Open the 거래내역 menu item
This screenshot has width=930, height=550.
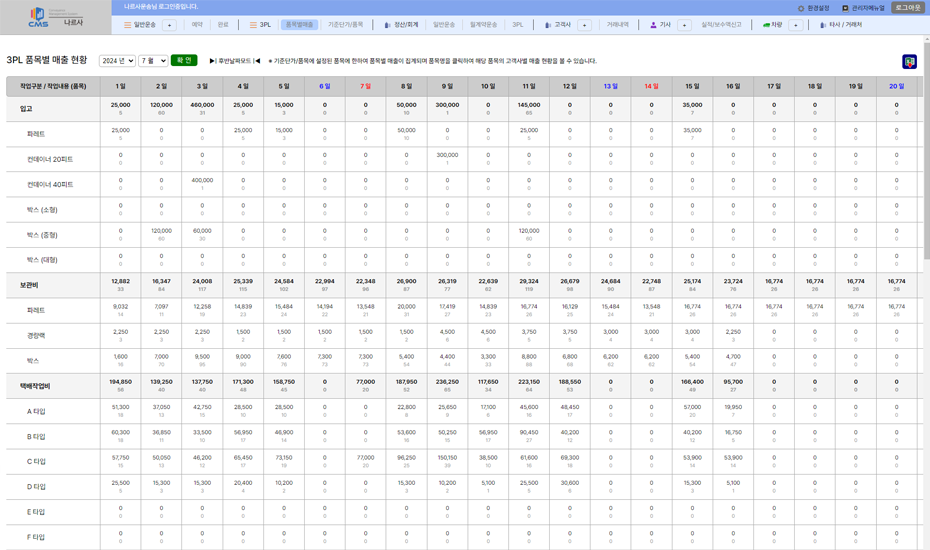click(617, 25)
